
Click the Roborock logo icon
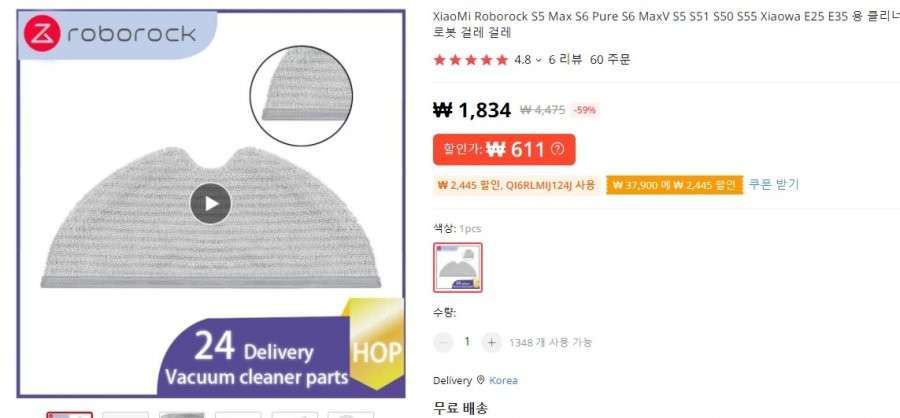(x=42, y=34)
